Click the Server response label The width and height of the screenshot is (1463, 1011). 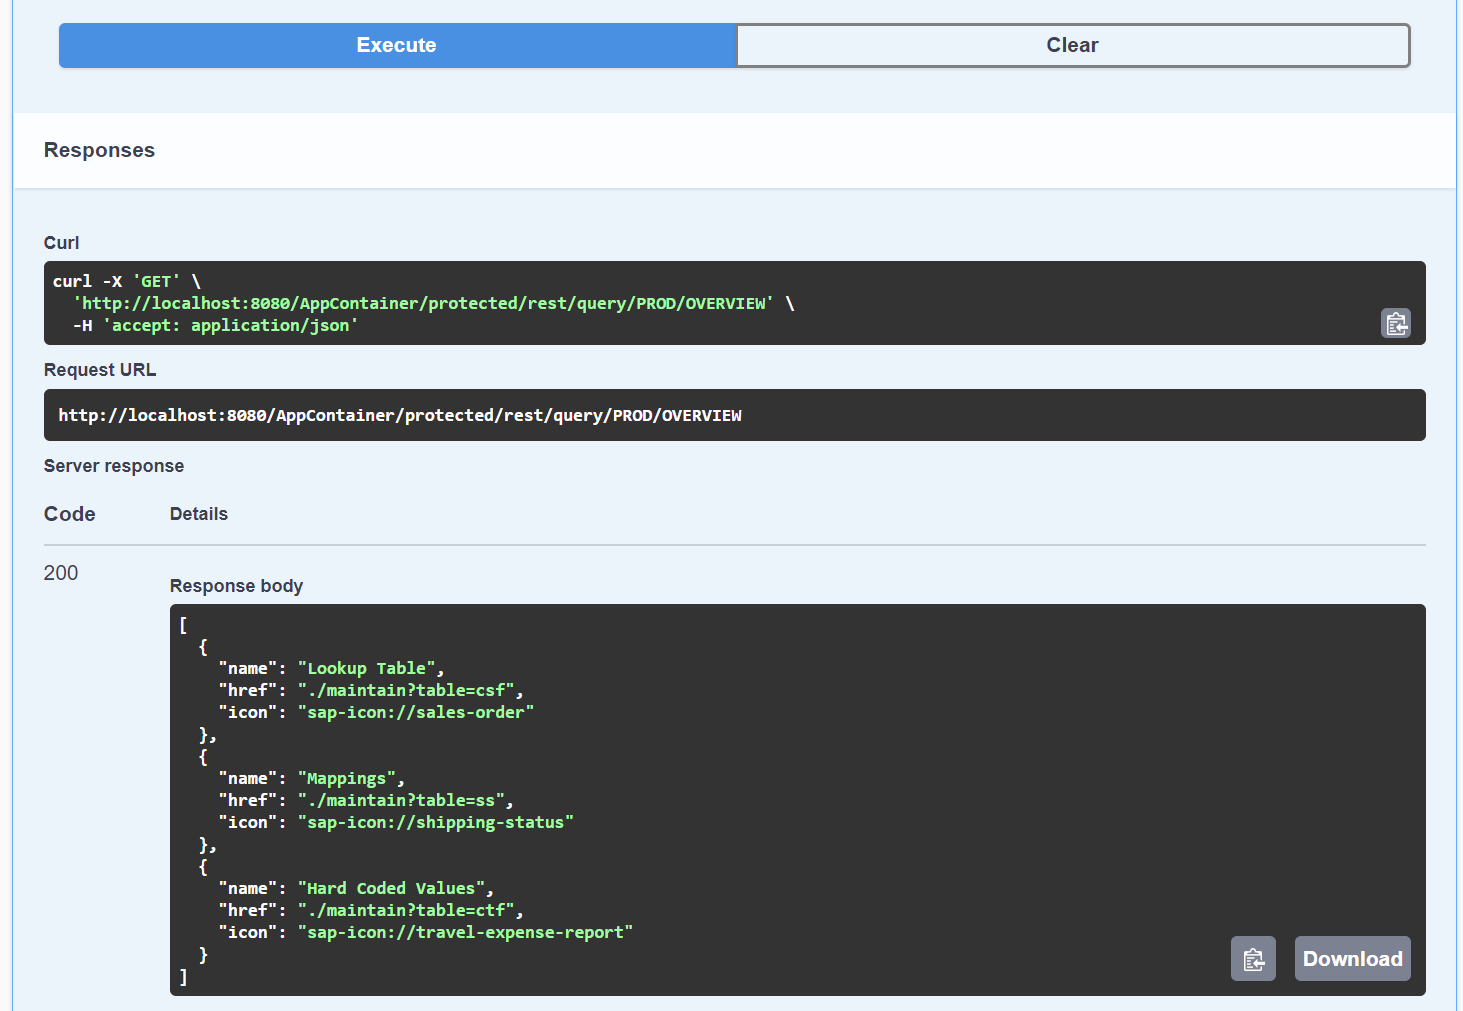[114, 466]
